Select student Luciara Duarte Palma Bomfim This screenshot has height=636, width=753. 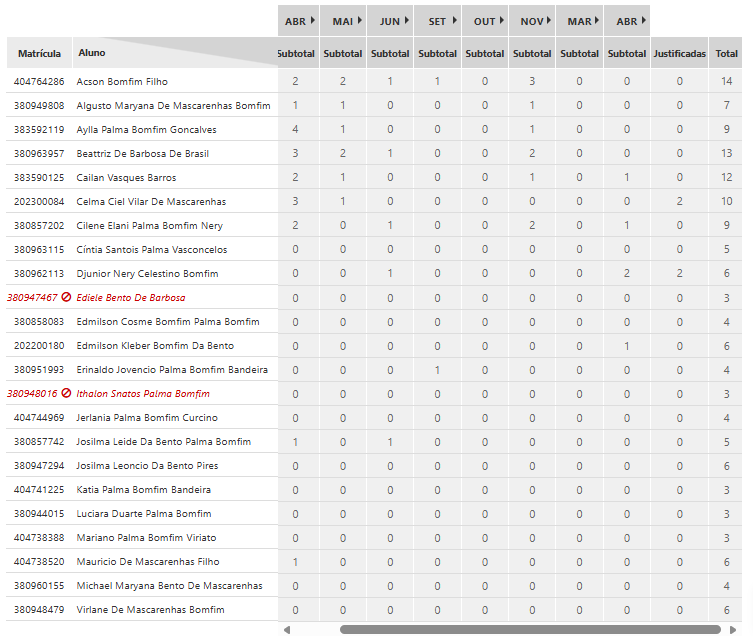tap(144, 514)
